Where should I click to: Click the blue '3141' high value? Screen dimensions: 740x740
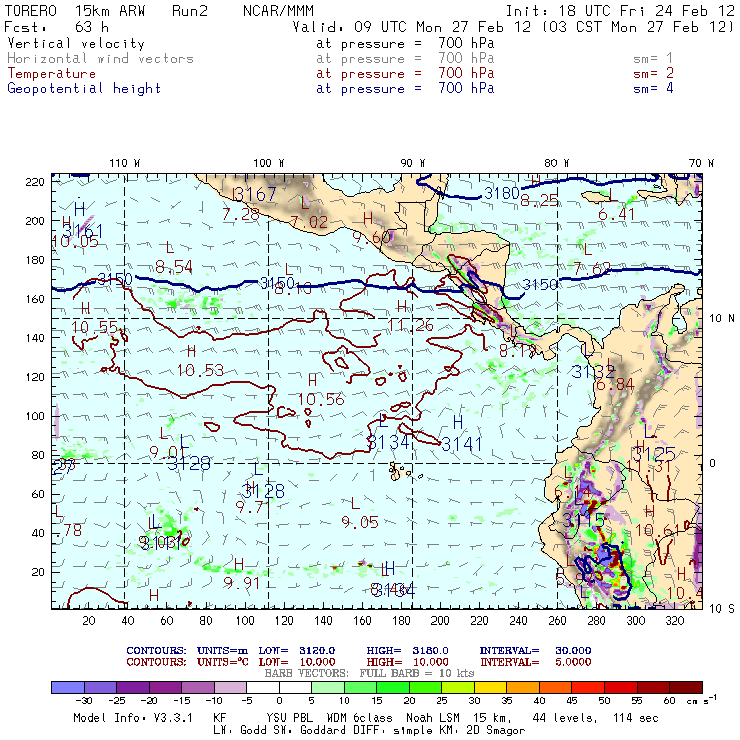click(x=462, y=444)
